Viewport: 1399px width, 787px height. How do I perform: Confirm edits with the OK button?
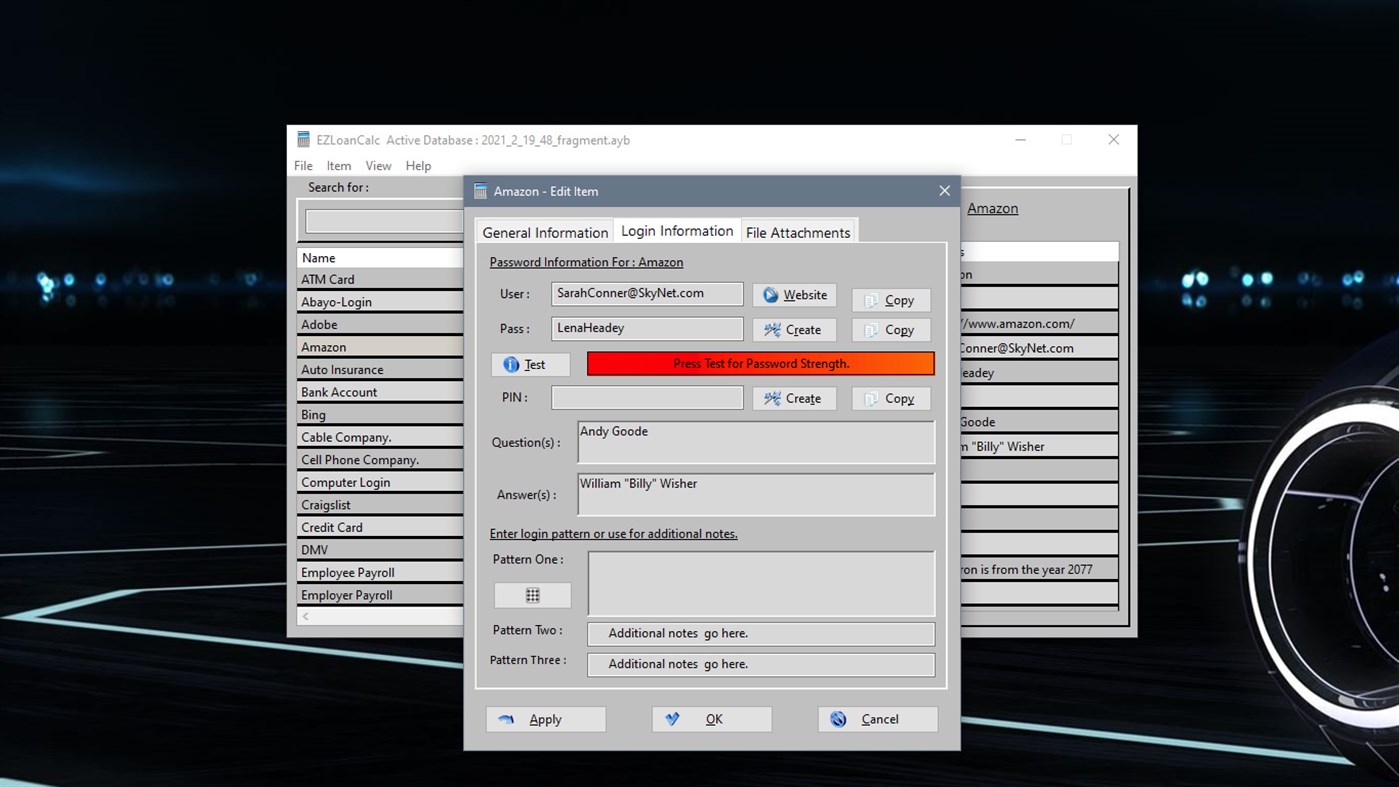click(711, 718)
